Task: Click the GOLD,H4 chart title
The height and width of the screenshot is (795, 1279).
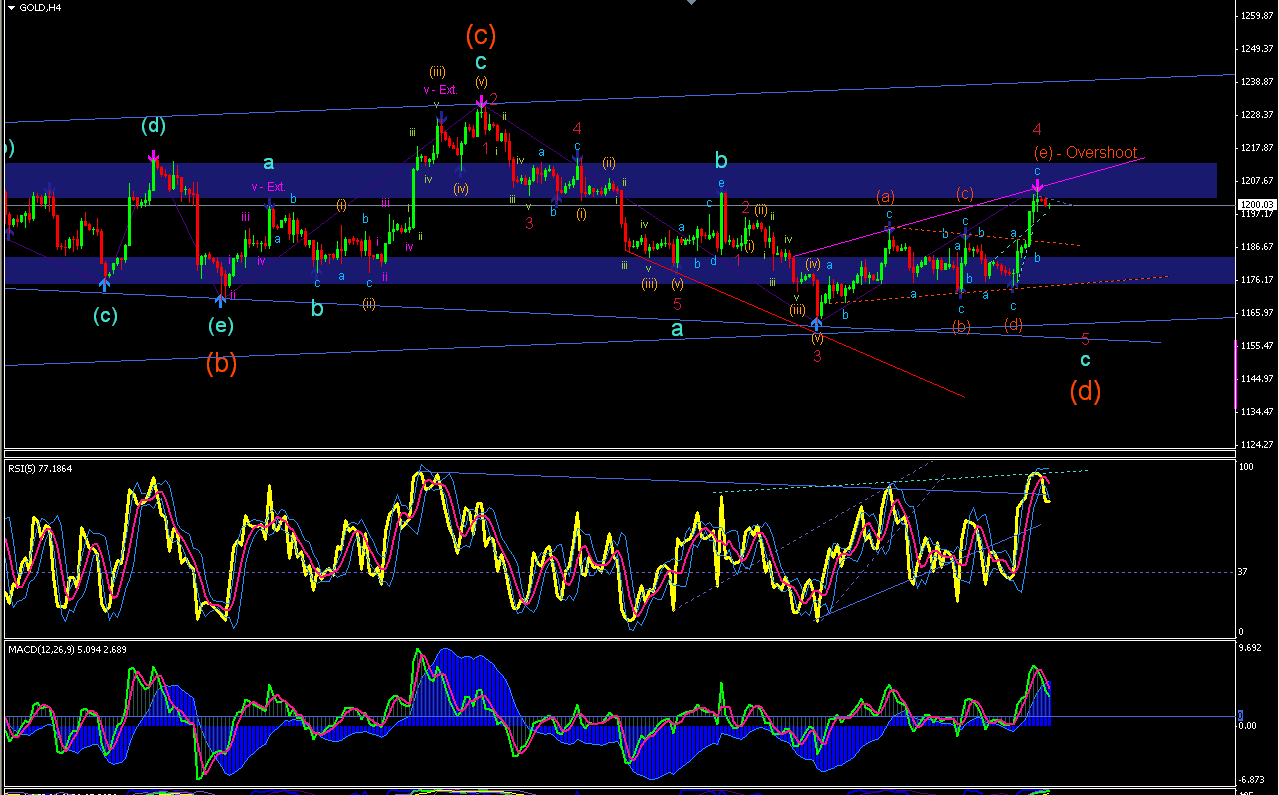Action: pyautogui.click(x=40, y=7)
